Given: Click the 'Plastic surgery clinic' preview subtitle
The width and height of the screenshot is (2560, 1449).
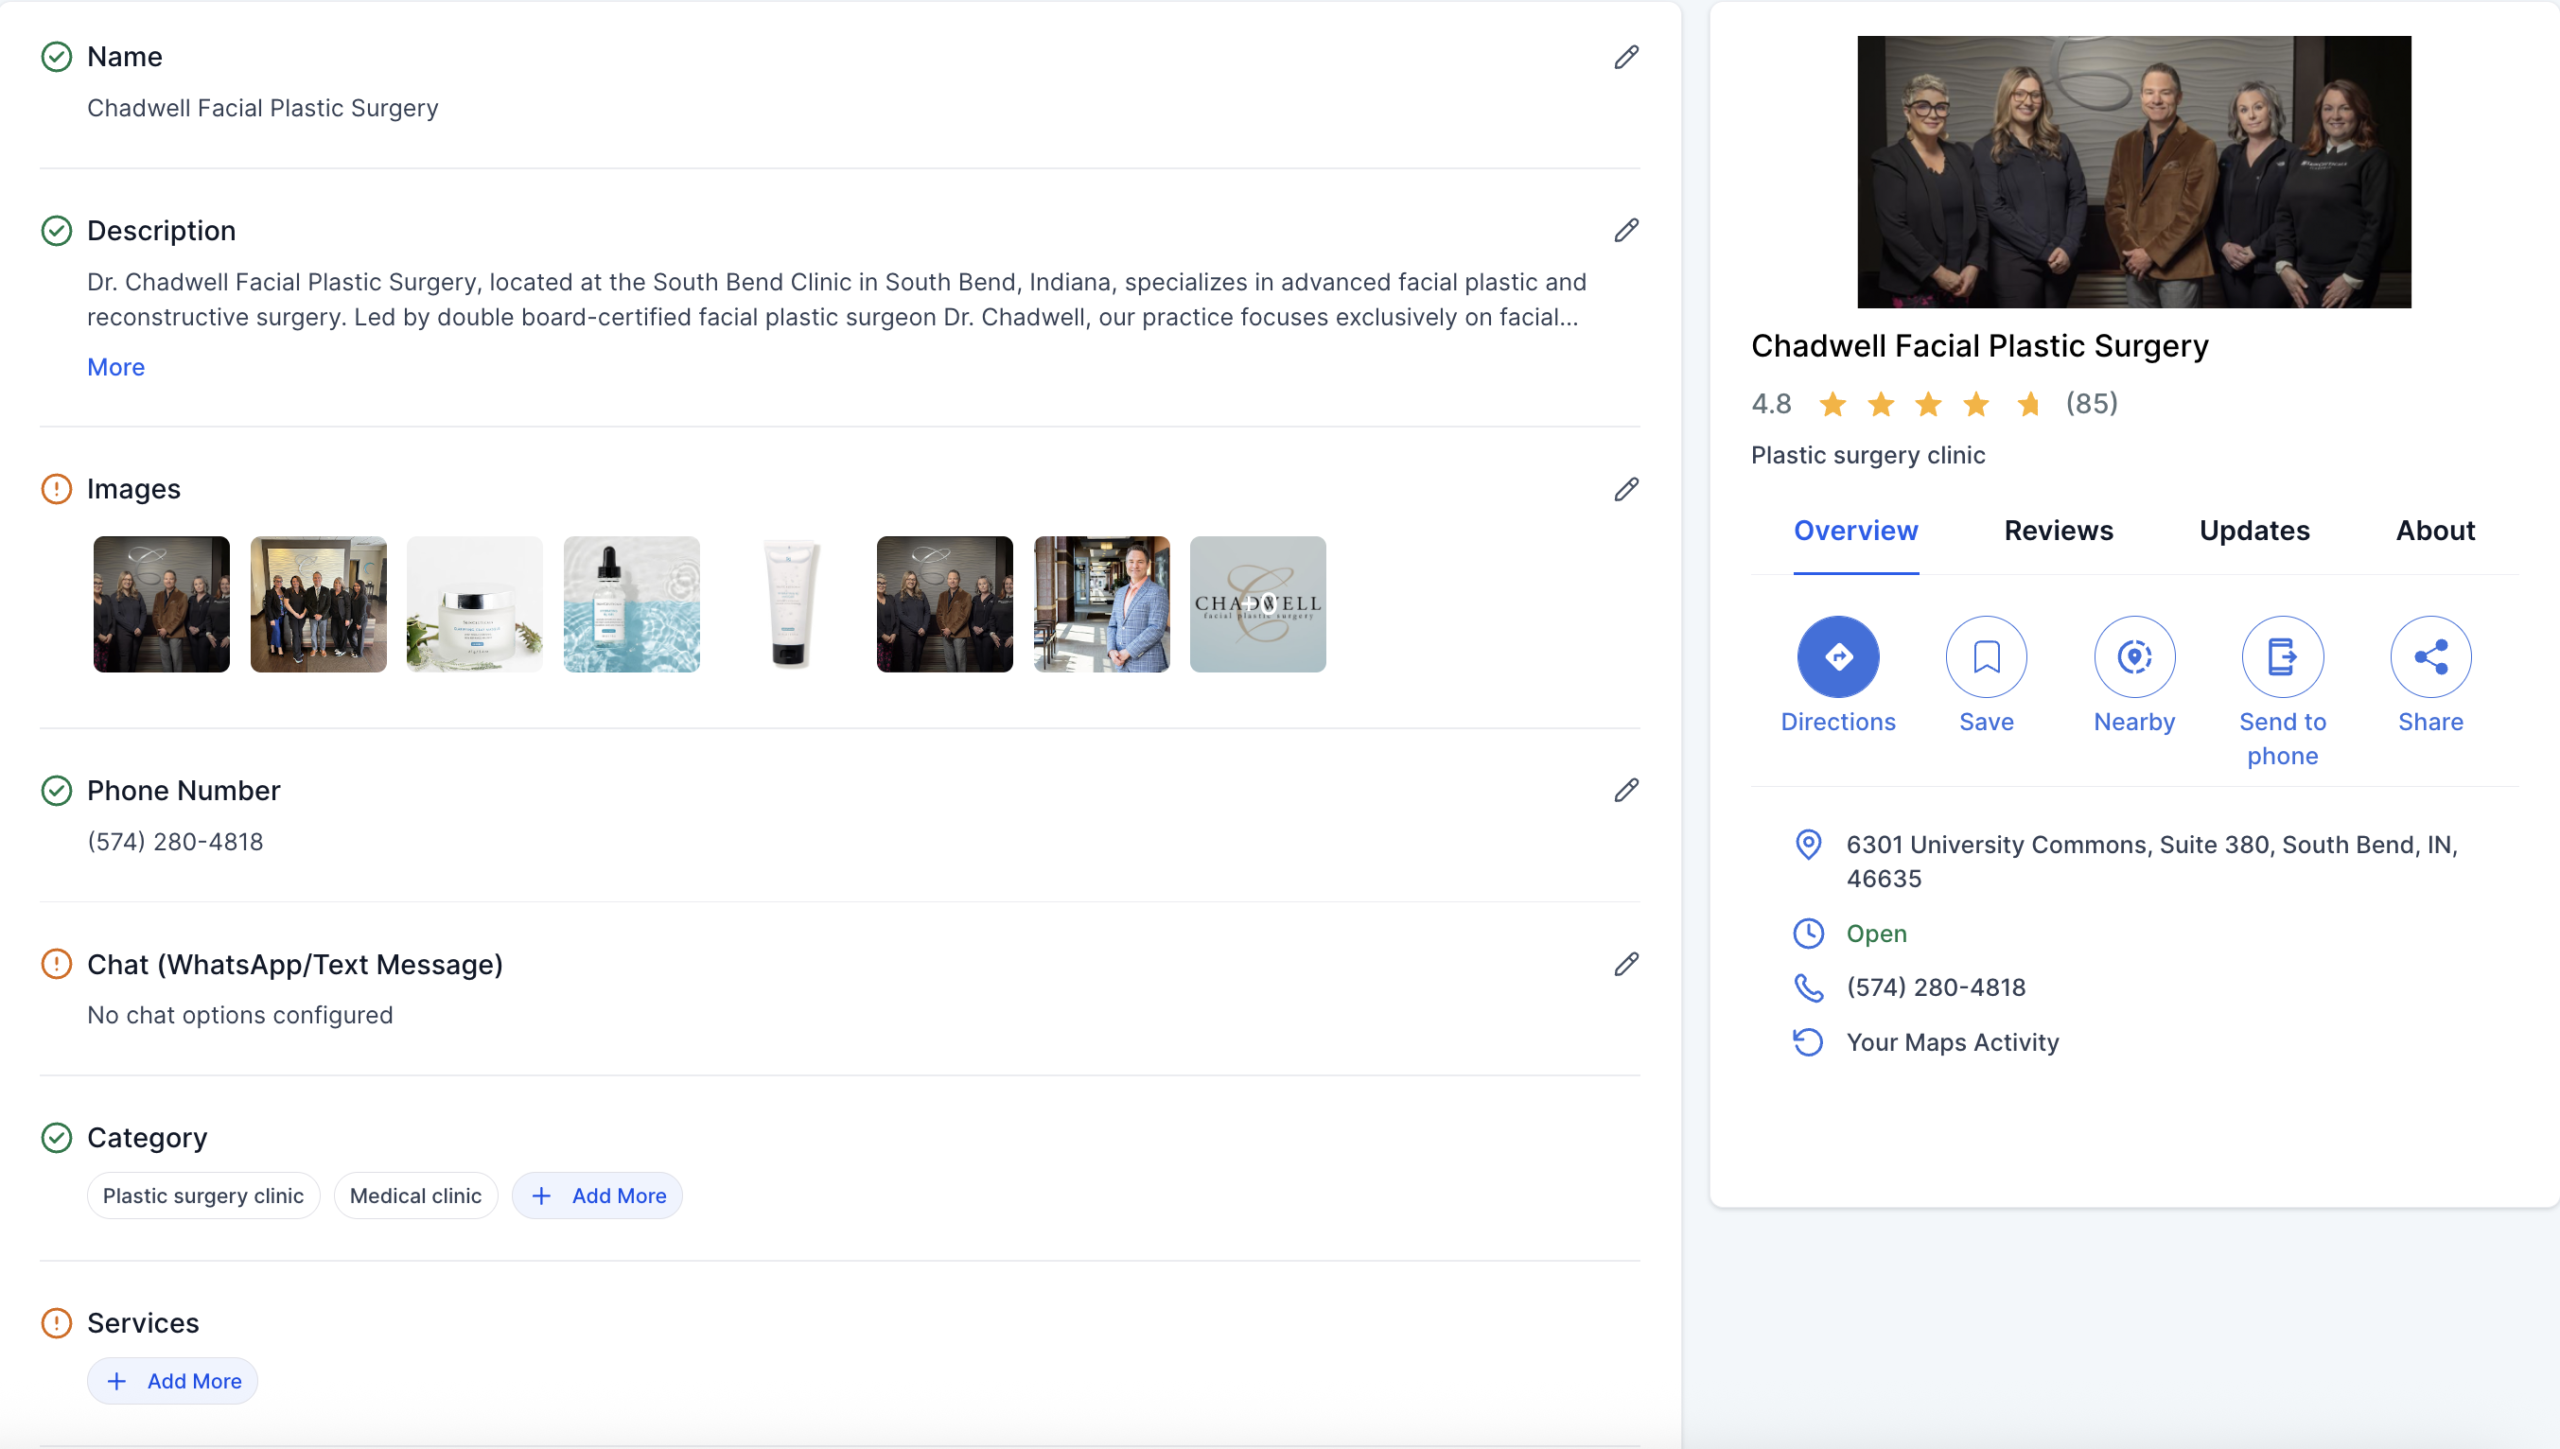Looking at the screenshot, I should (1868, 456).
